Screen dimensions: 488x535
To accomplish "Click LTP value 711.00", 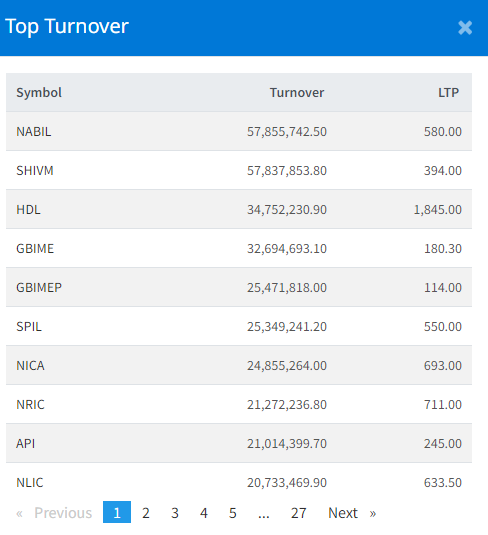I will [x=443, y=404].
